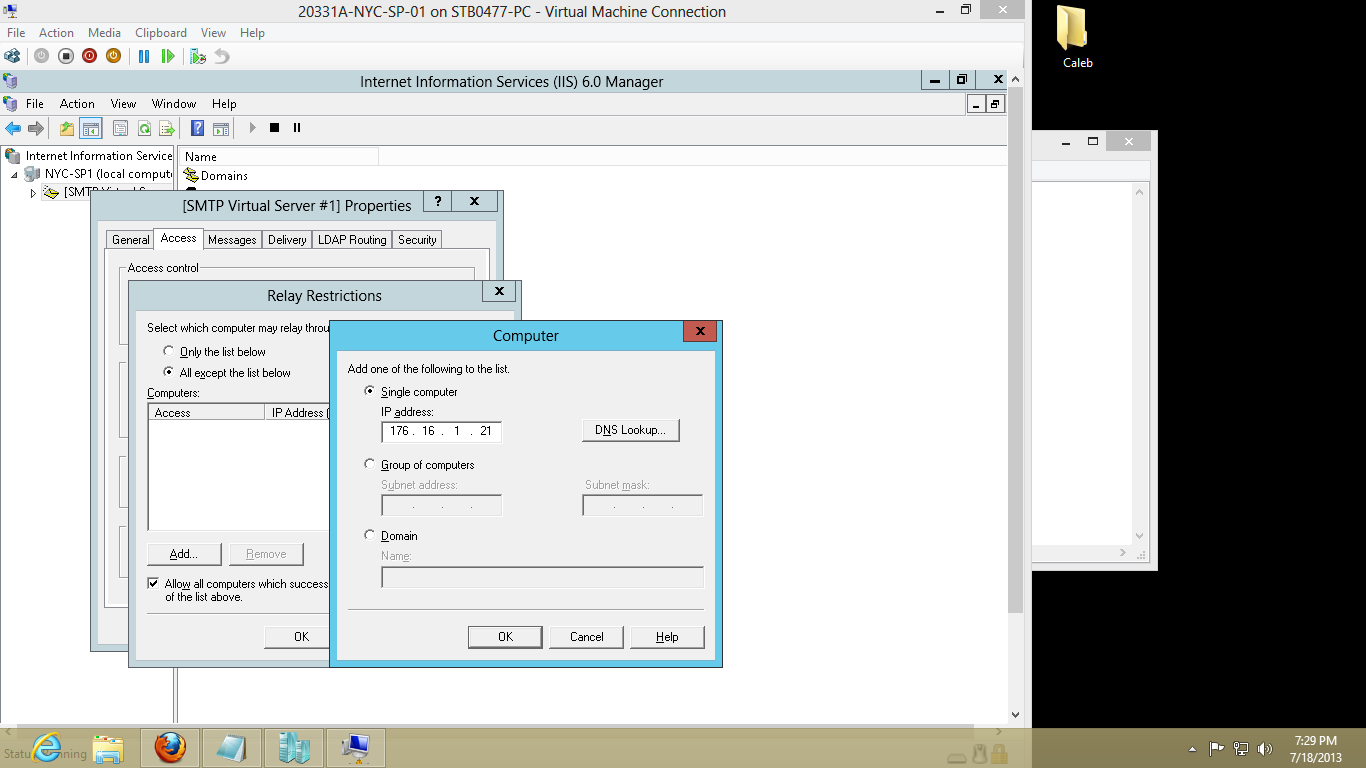Click the Pause item icon in IIS toolbar

coord(297,128)
